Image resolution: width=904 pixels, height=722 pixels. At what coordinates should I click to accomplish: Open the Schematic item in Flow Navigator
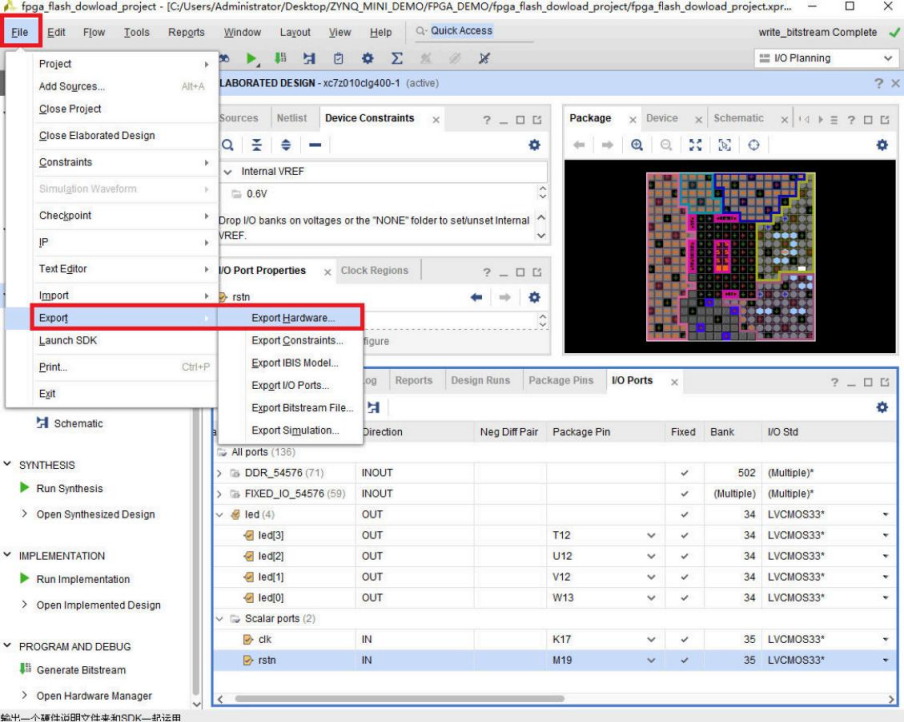pos(78,424)
